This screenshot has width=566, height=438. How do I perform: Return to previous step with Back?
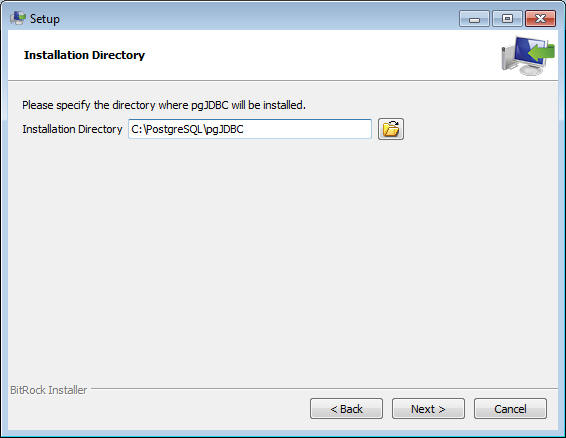coord(346,409)
